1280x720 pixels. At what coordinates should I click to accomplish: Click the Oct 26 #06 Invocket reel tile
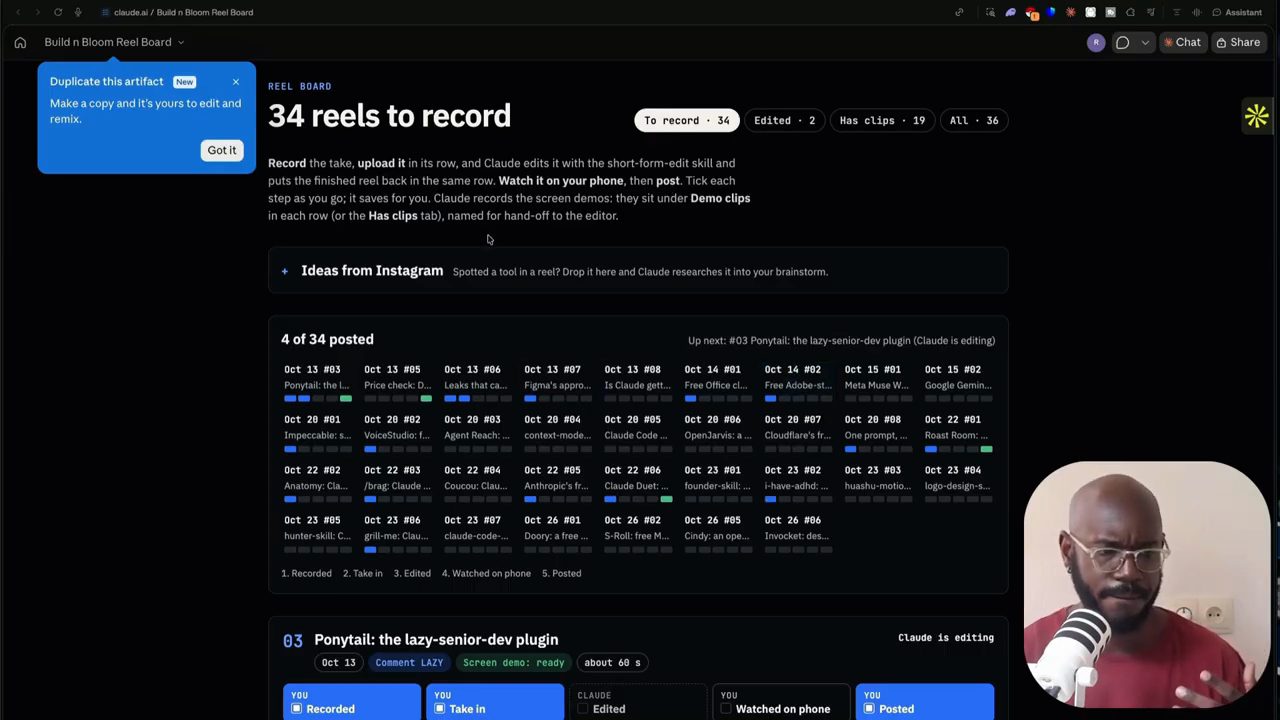(x=798, y=535)
